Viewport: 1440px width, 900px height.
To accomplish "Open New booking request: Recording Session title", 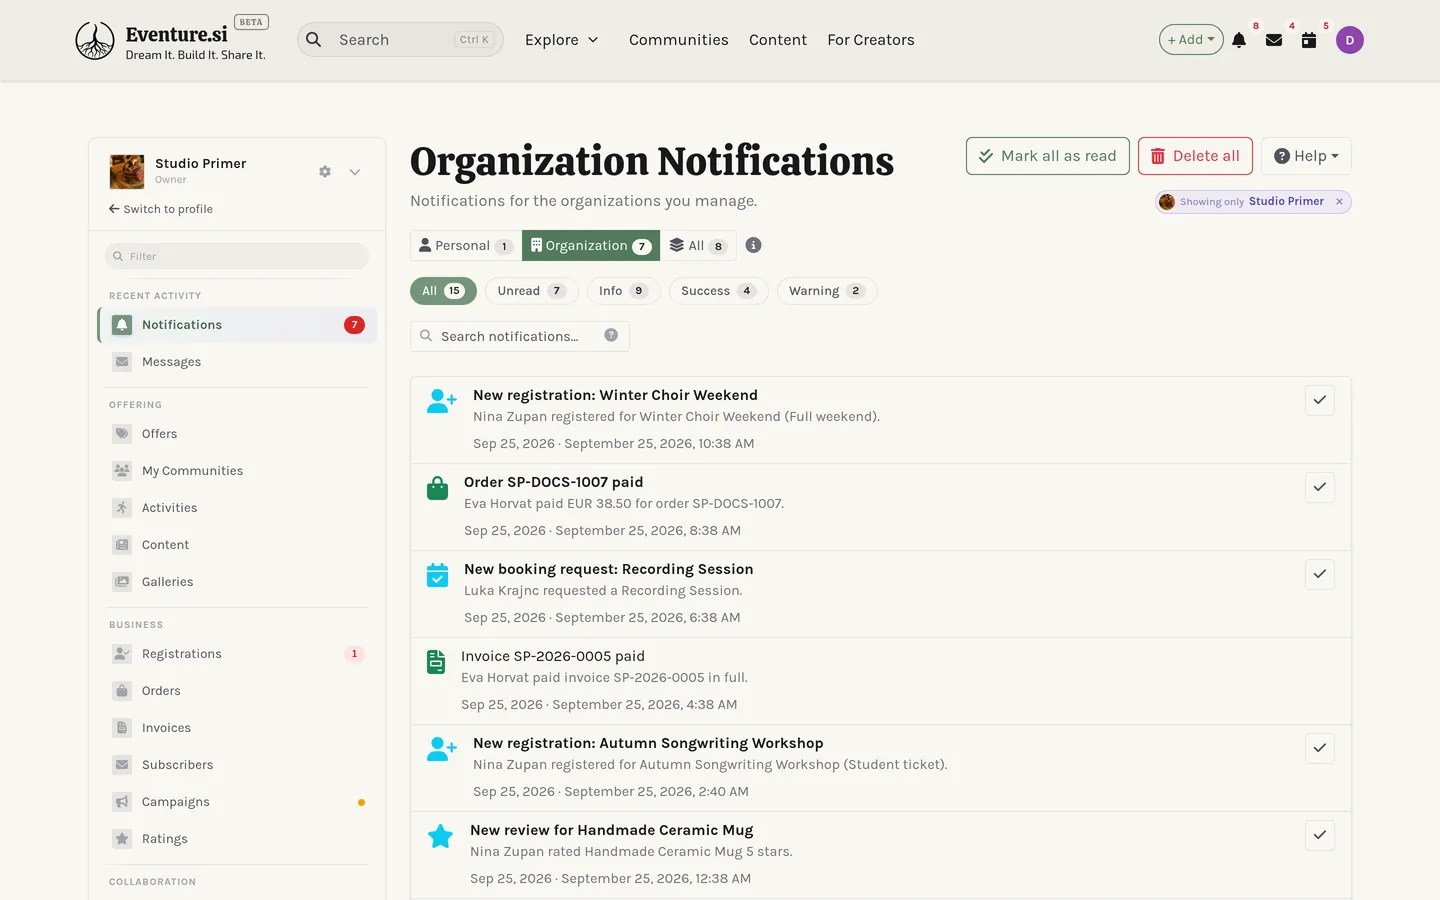I will (609, 569).
